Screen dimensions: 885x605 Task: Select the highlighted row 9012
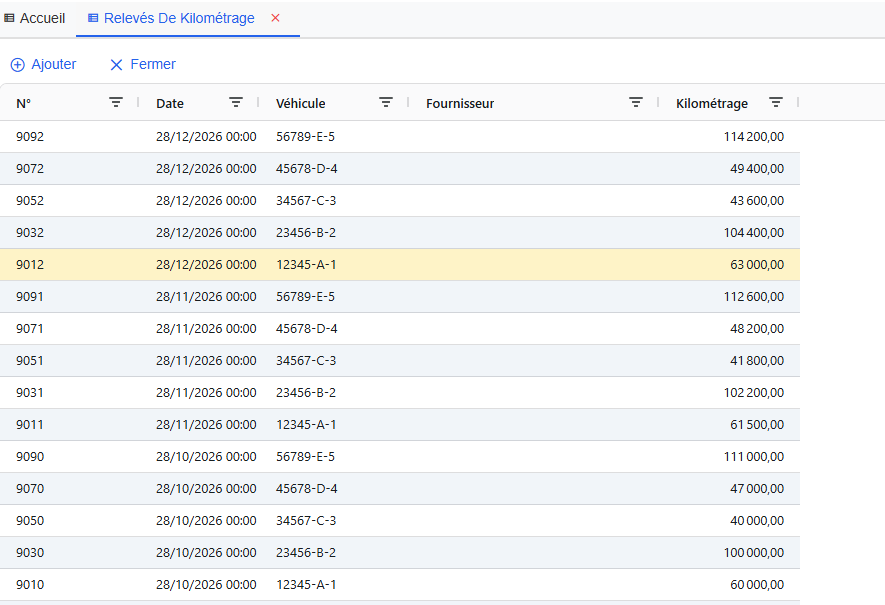(30, 264)
